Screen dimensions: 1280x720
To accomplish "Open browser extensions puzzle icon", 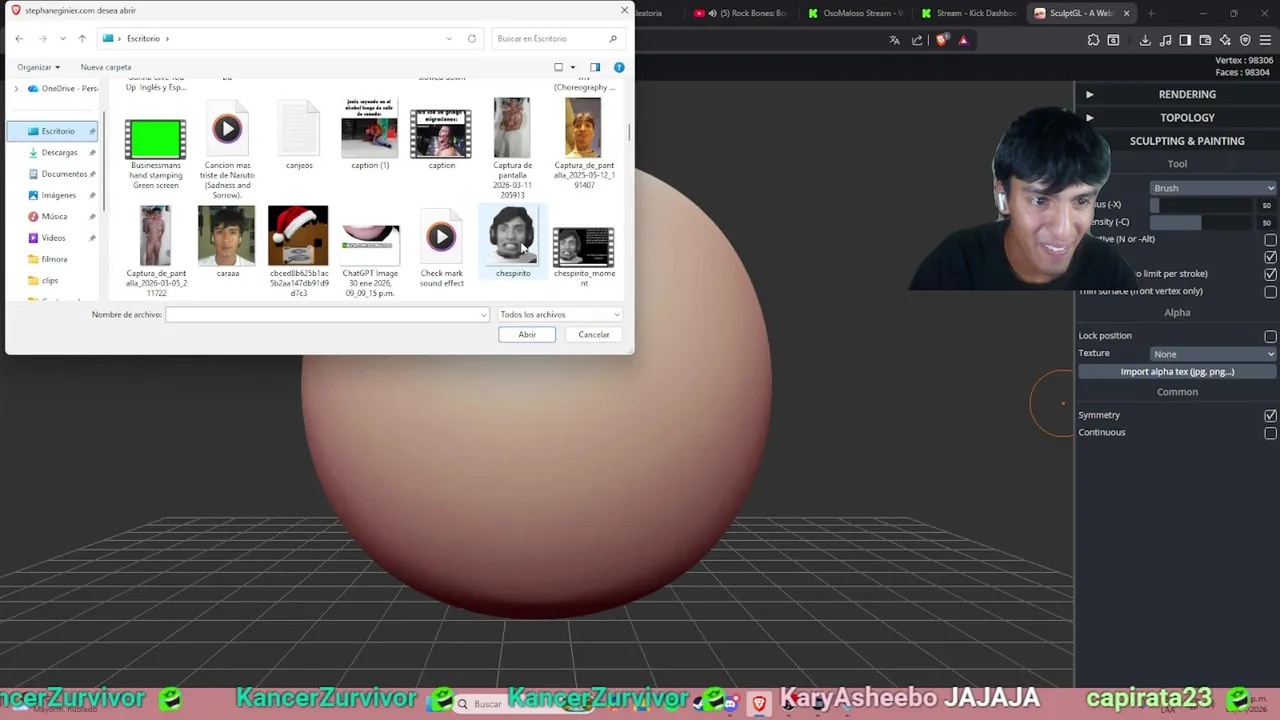I will point(1093,40).
